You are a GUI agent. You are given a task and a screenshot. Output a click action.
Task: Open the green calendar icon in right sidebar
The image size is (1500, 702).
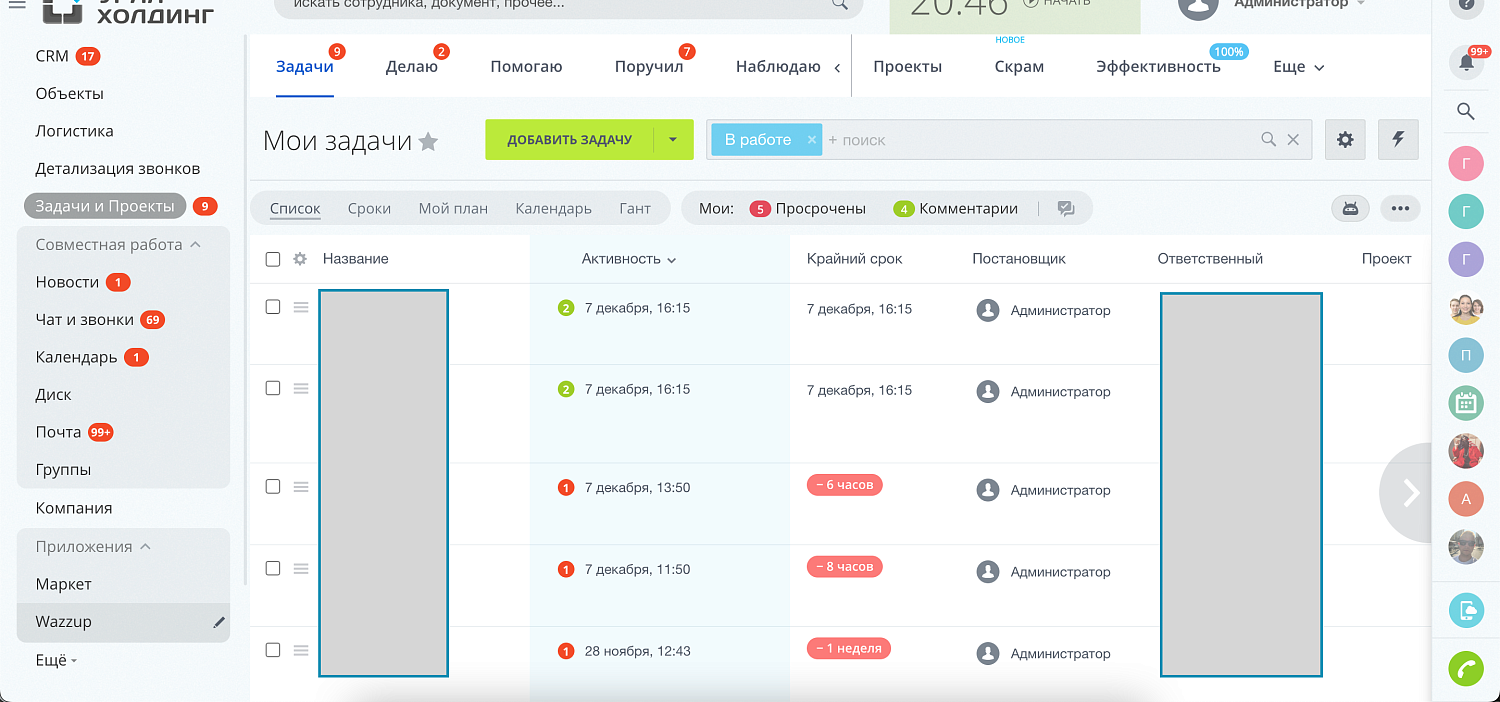tap(1466, 404)
